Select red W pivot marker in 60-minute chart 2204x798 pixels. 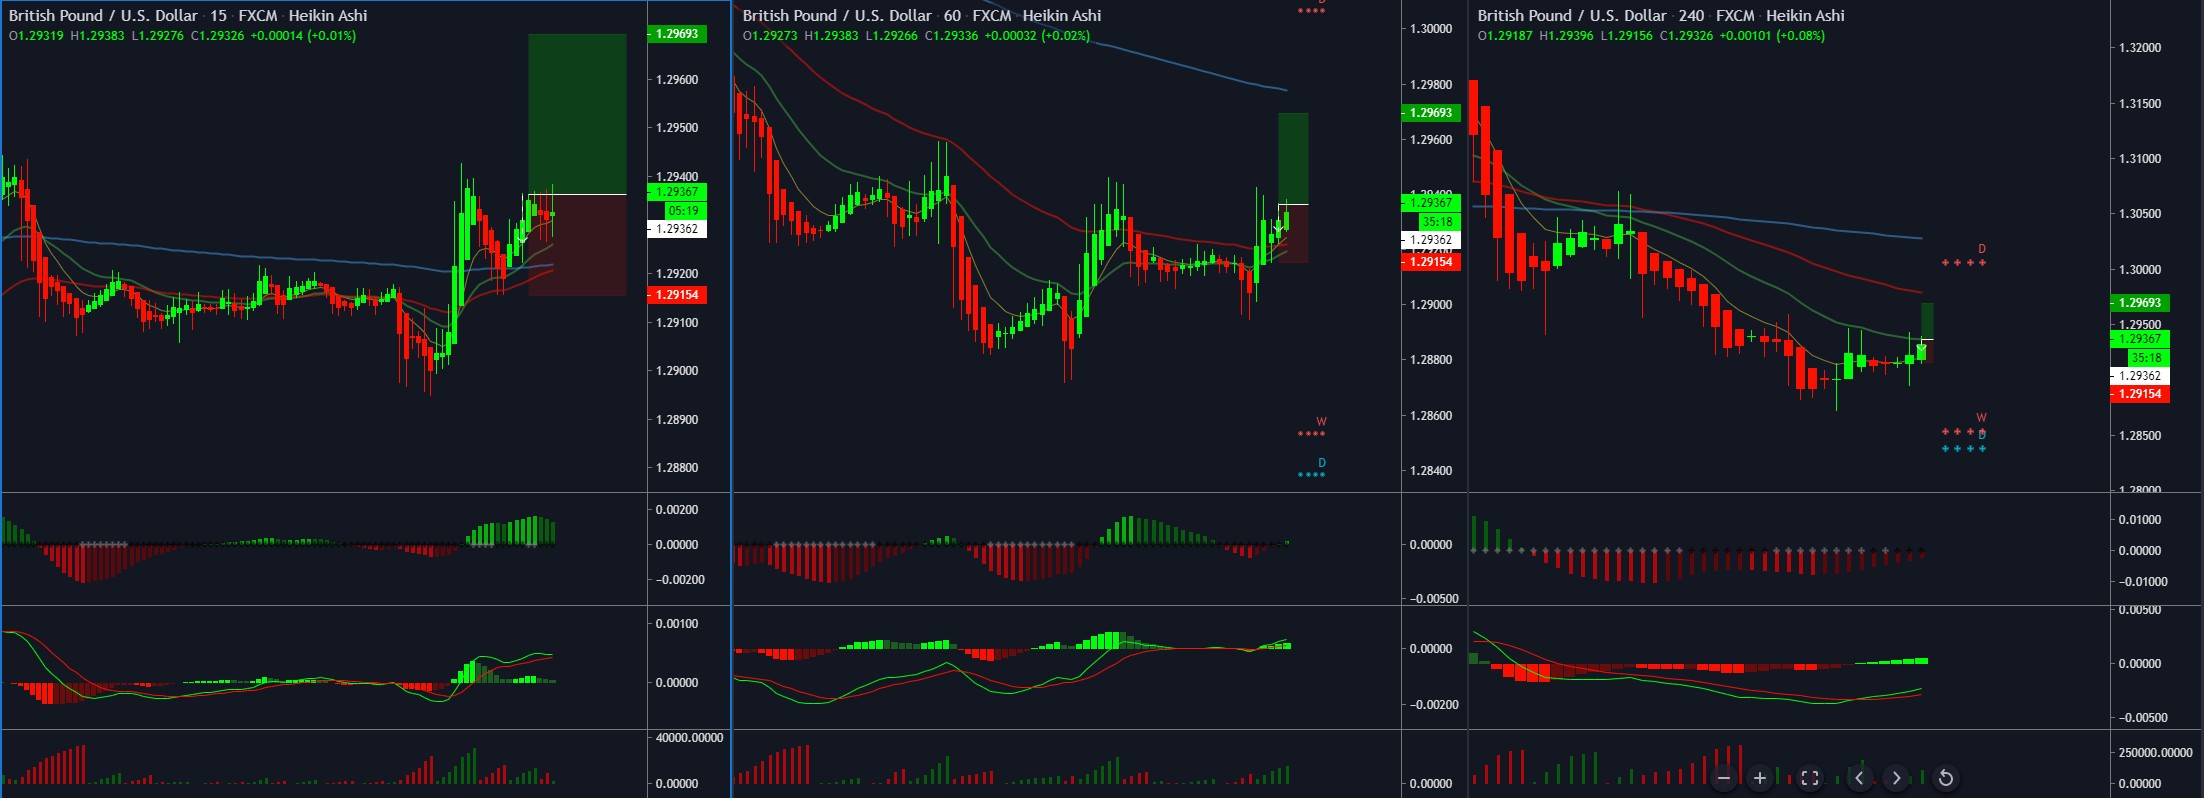pos(1320,422)
